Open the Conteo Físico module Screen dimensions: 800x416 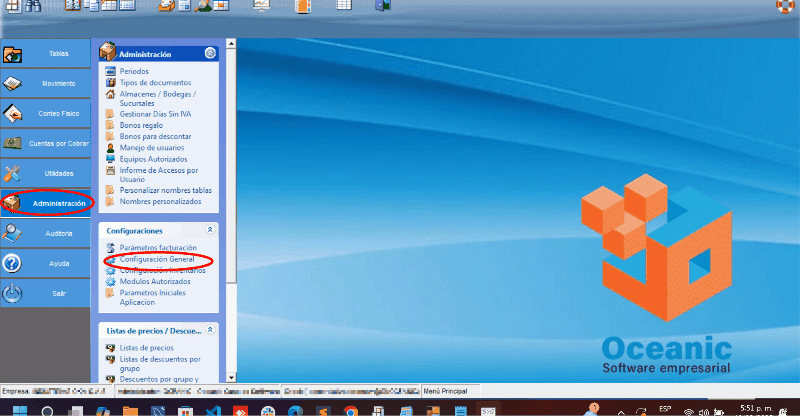click(x=50, y=113)
